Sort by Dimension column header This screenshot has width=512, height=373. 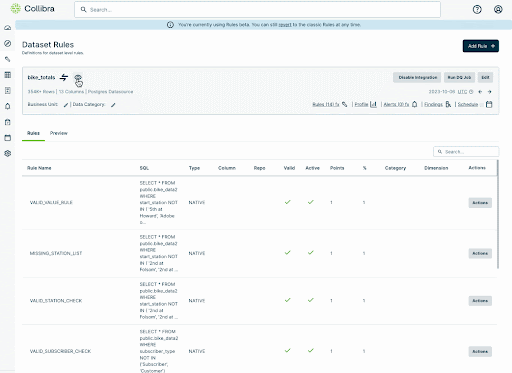436,168
